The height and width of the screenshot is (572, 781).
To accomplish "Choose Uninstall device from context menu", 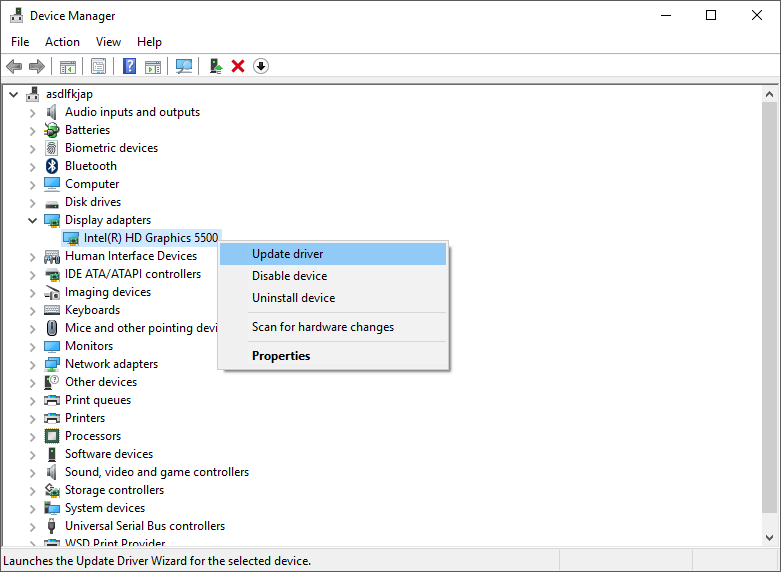I will point(333,298).
